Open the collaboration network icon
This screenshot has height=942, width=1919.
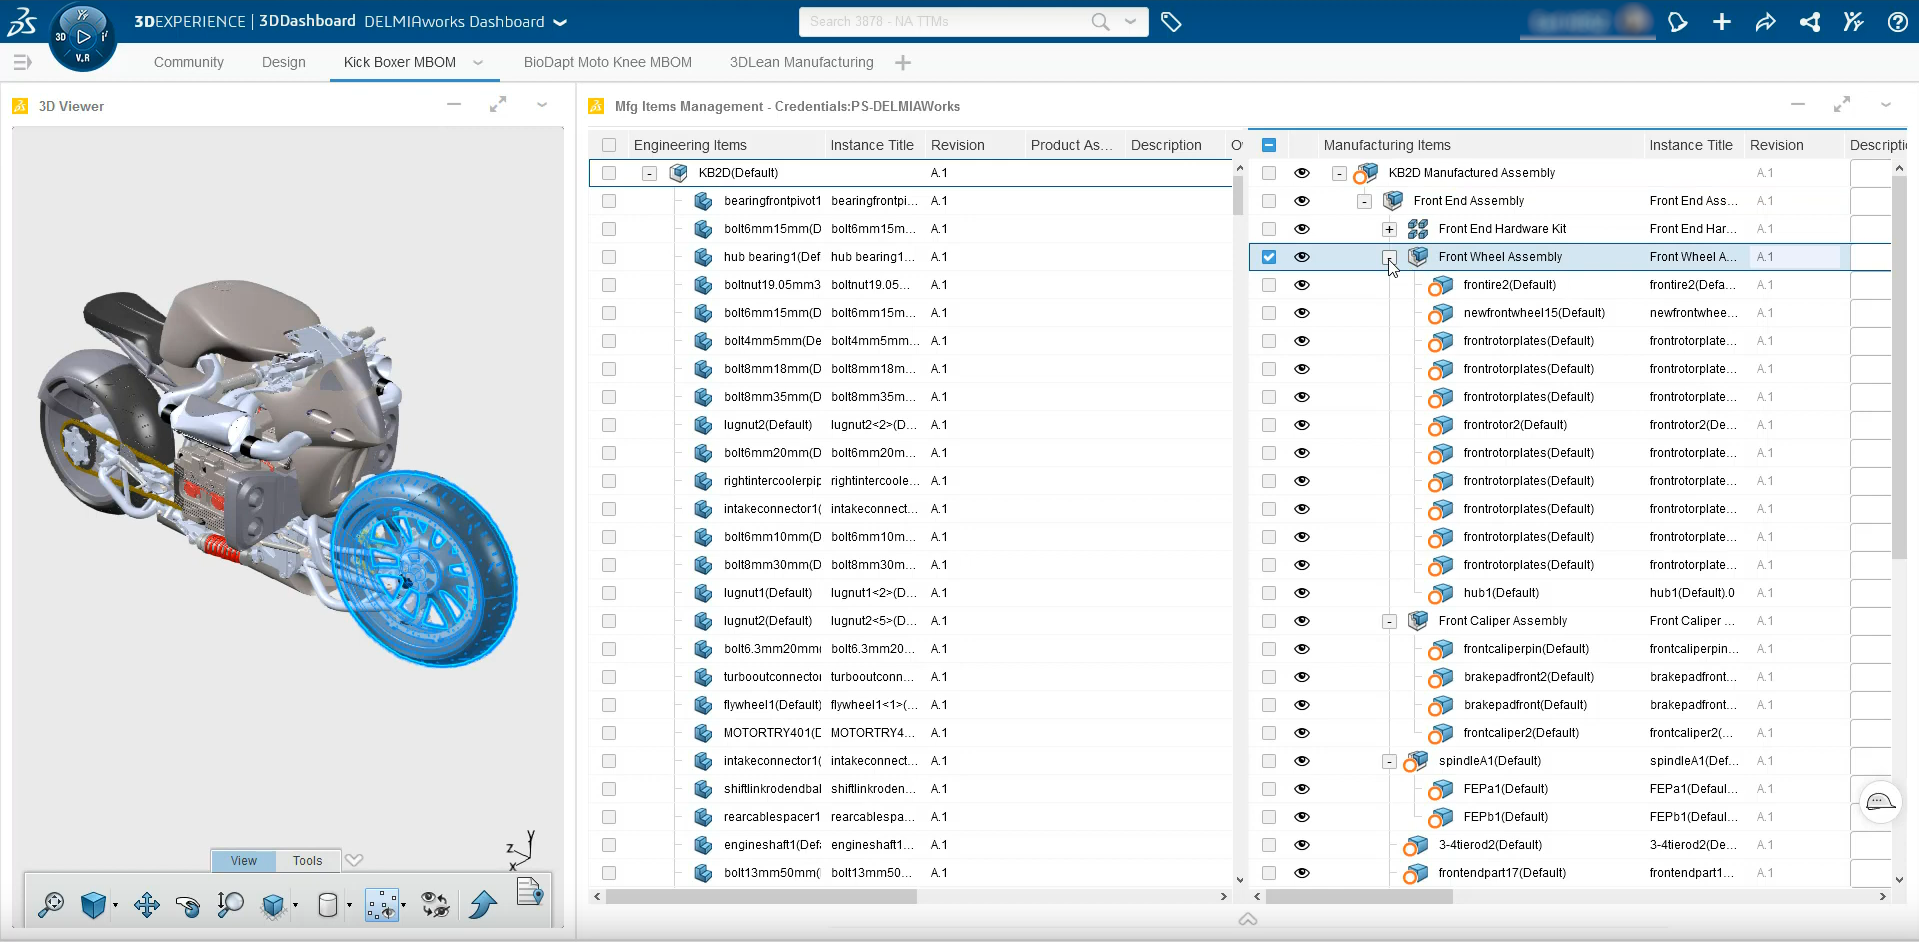(x=1809, y=21)
